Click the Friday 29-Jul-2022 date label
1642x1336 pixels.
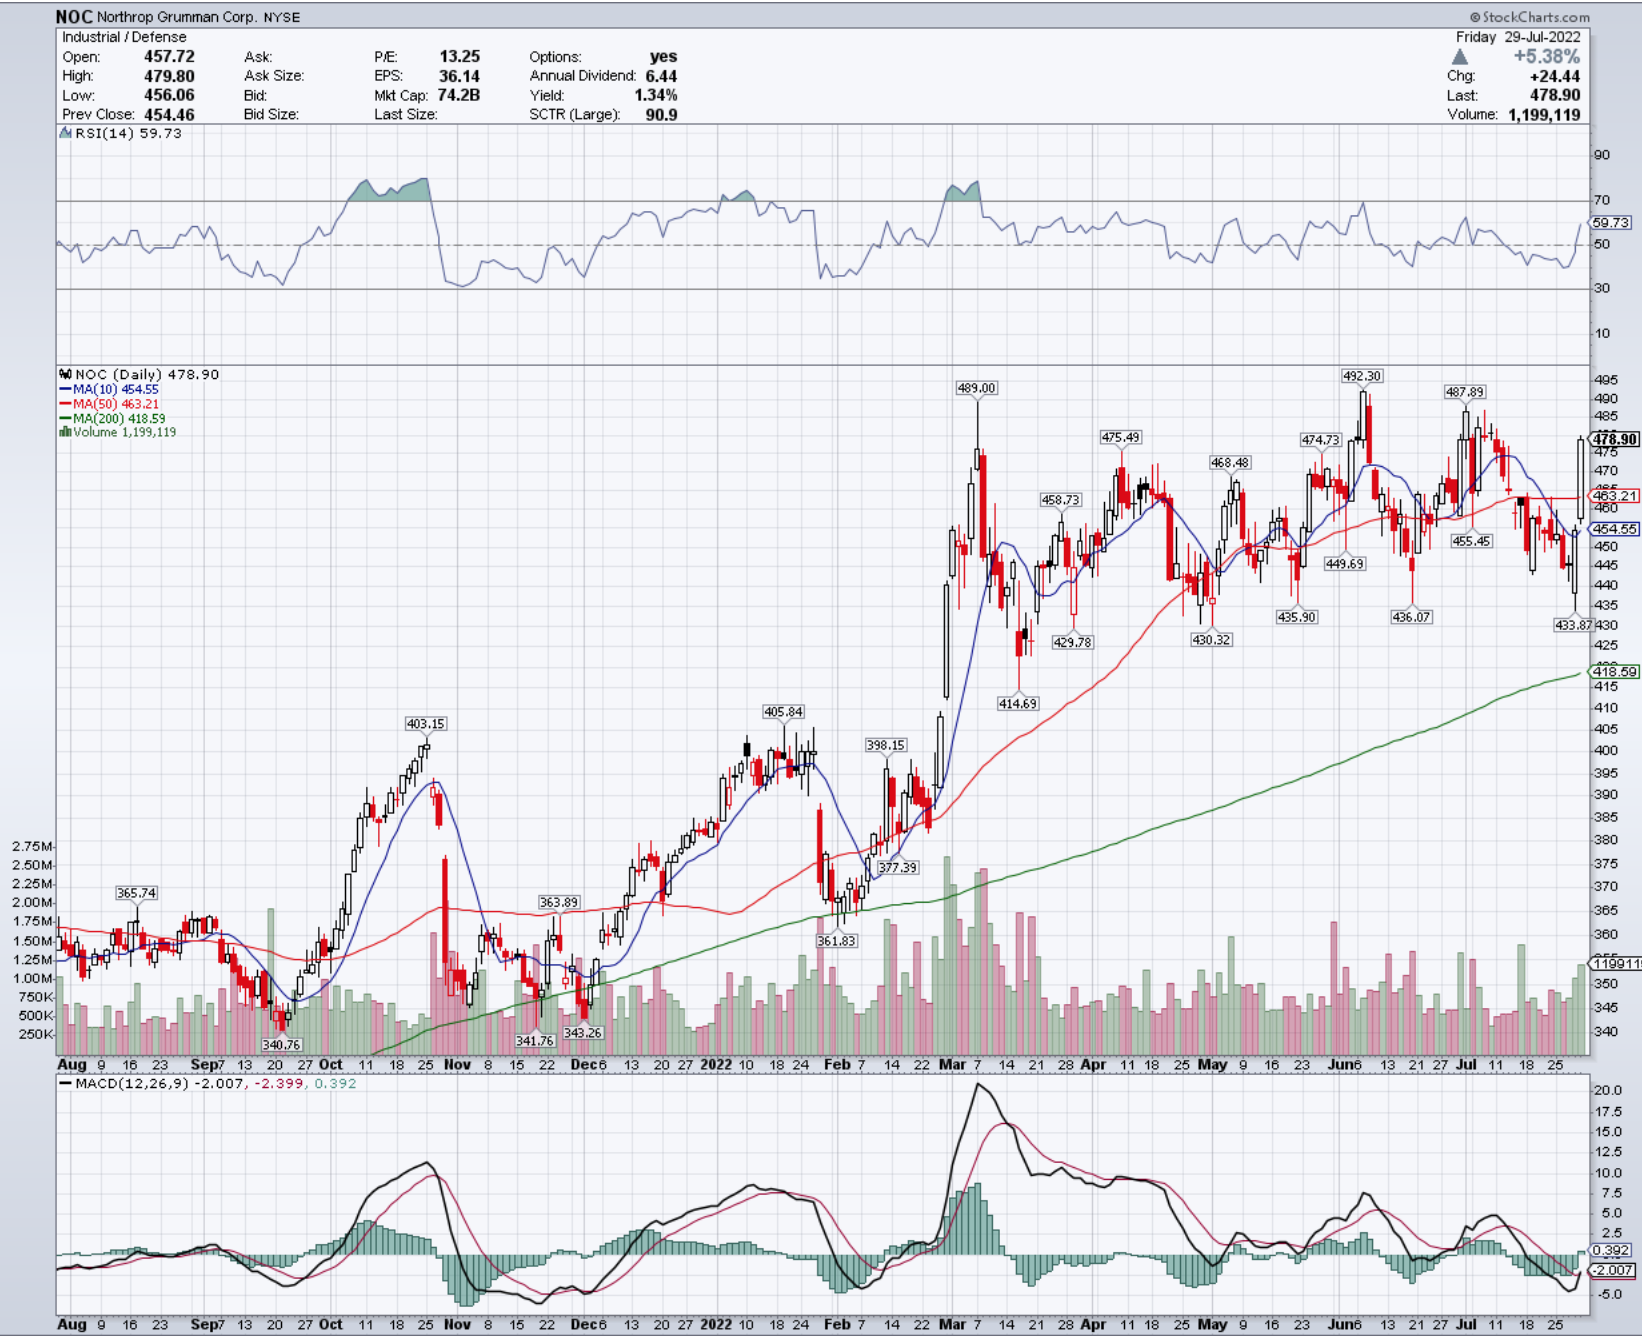(1518, 37)
